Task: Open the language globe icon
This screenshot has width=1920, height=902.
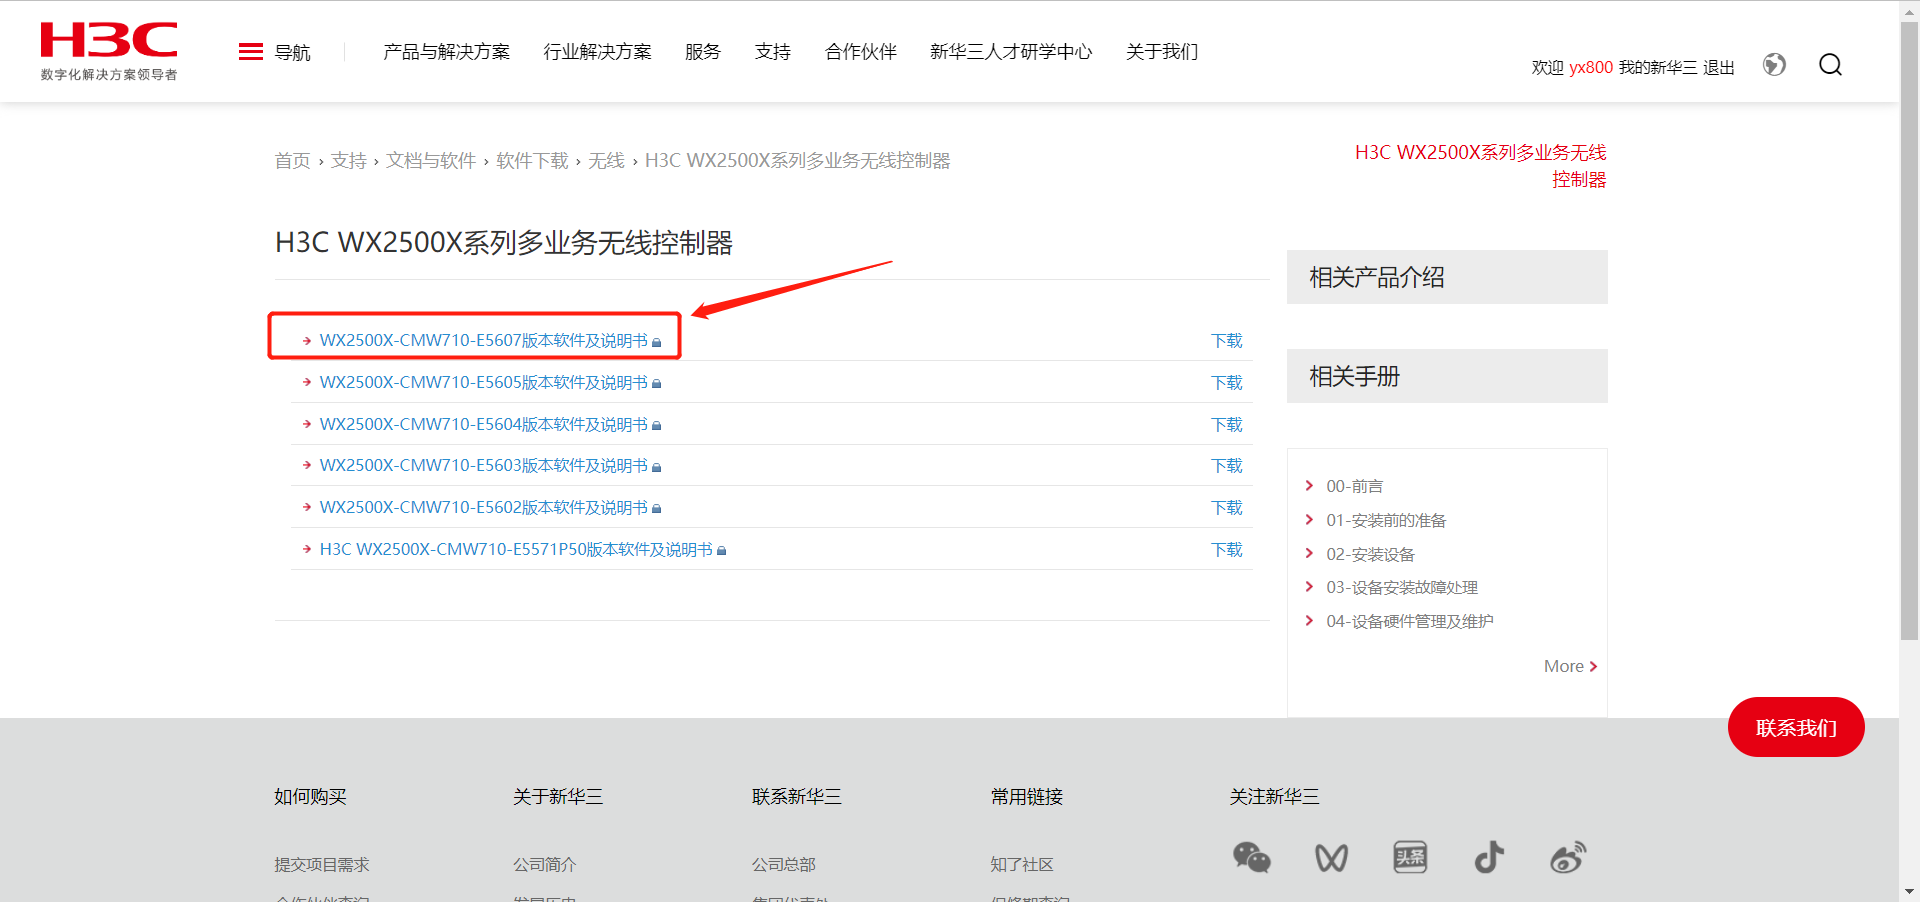Action: (1774, 65)
